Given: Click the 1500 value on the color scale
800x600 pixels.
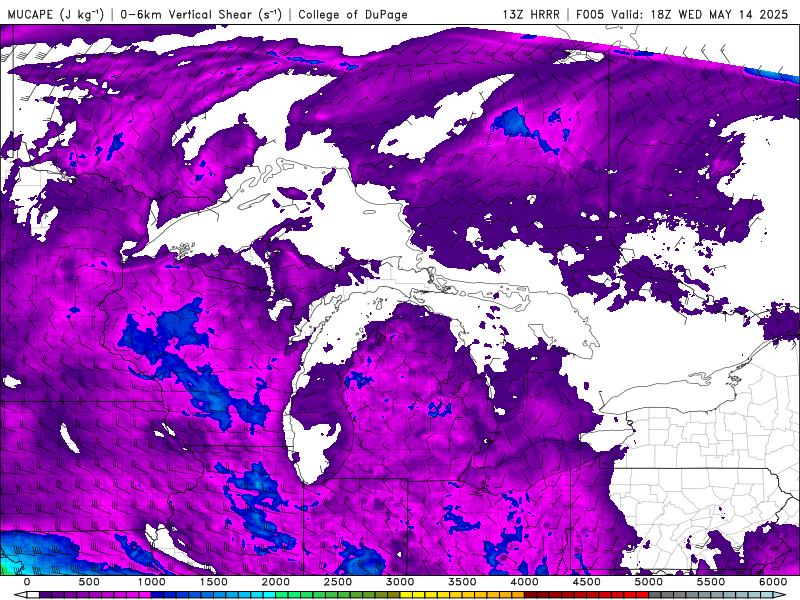Looking at the screenshot, I should 214,582.
